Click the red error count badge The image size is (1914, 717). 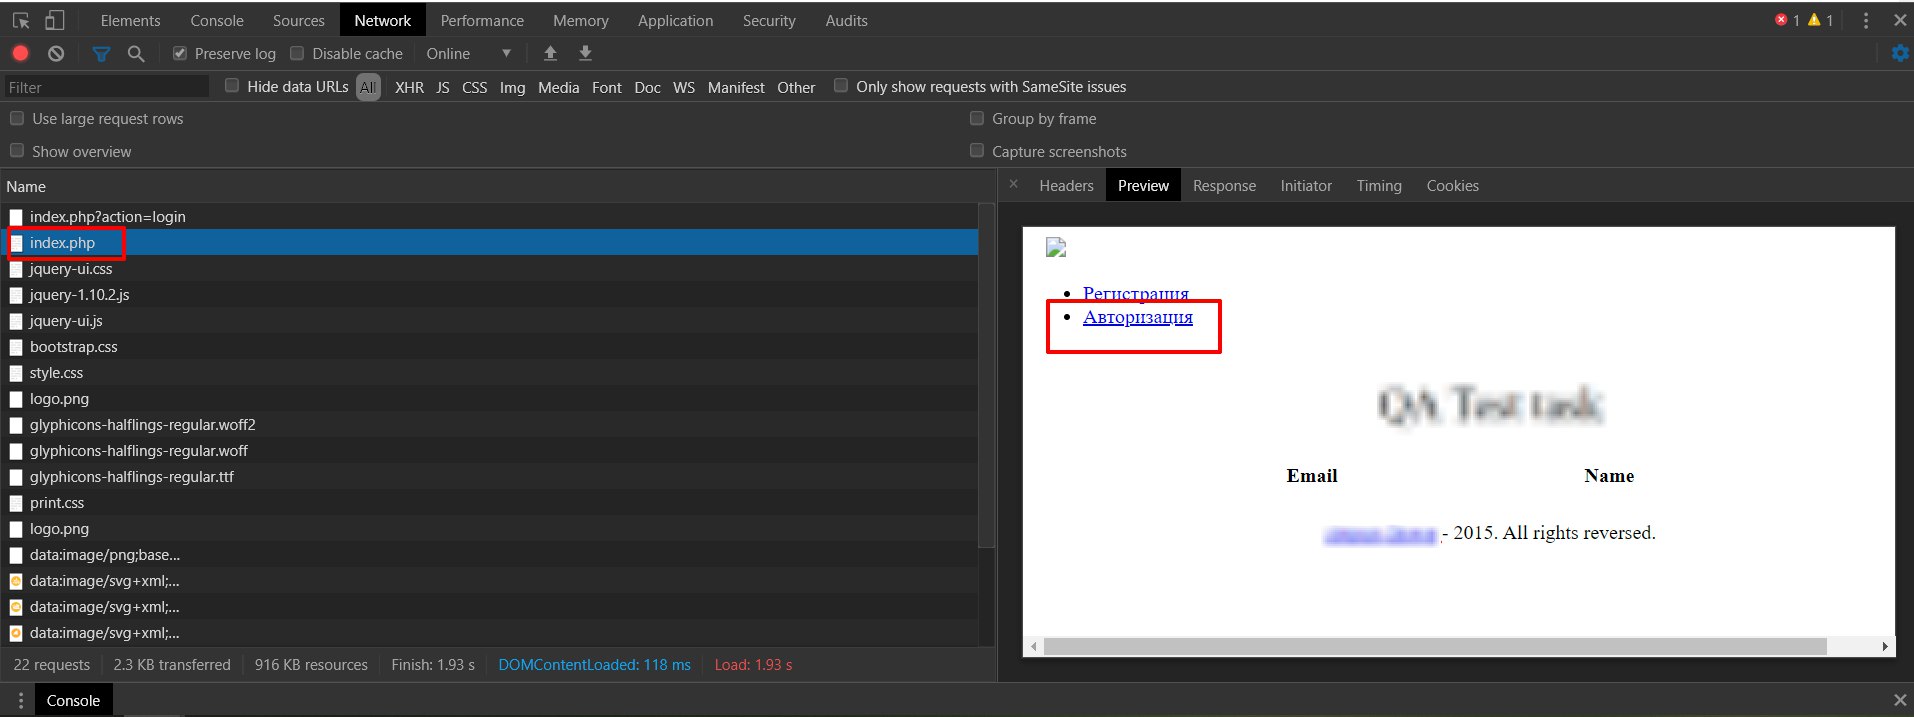1787,20
